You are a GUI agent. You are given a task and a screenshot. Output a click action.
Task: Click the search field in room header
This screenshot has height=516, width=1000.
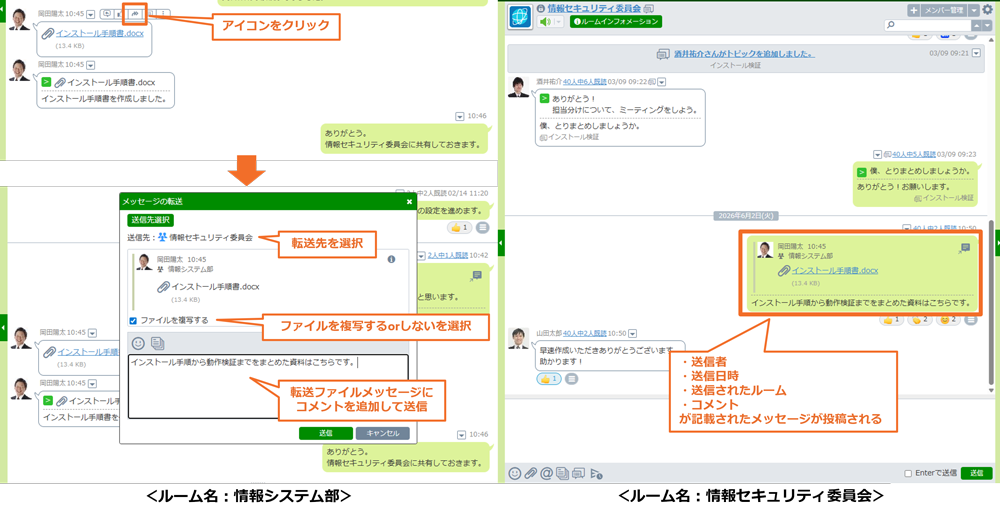point(927,25)
